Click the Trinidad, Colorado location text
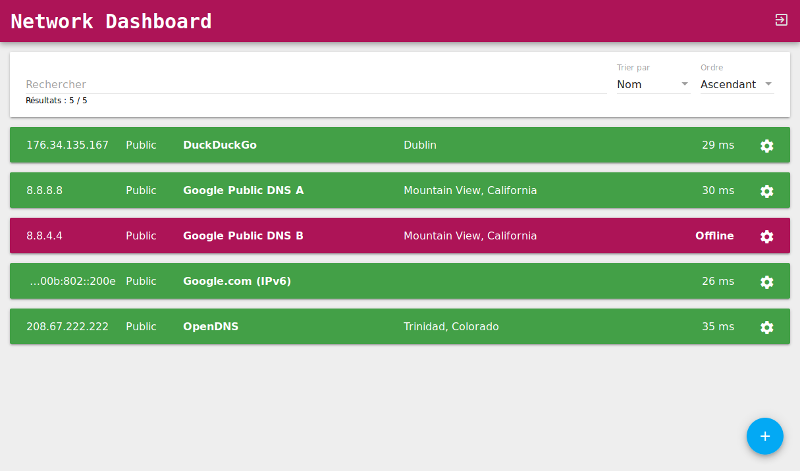 (x=451, y=327)
